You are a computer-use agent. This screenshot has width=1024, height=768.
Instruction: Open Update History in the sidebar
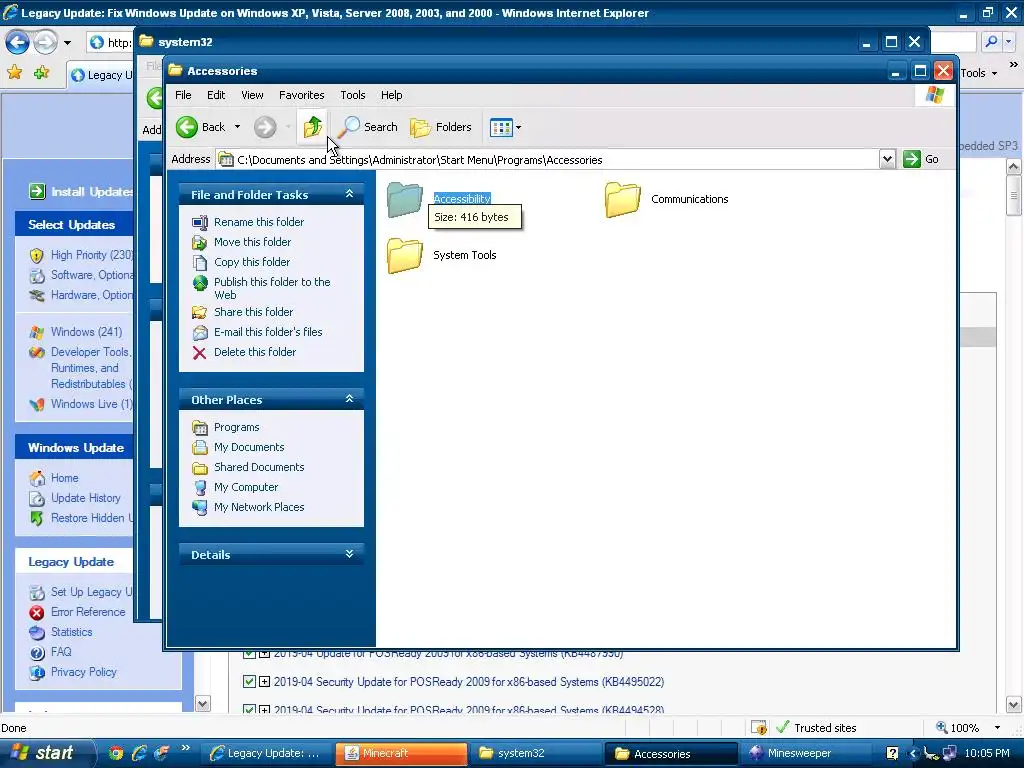pos(86,498)
